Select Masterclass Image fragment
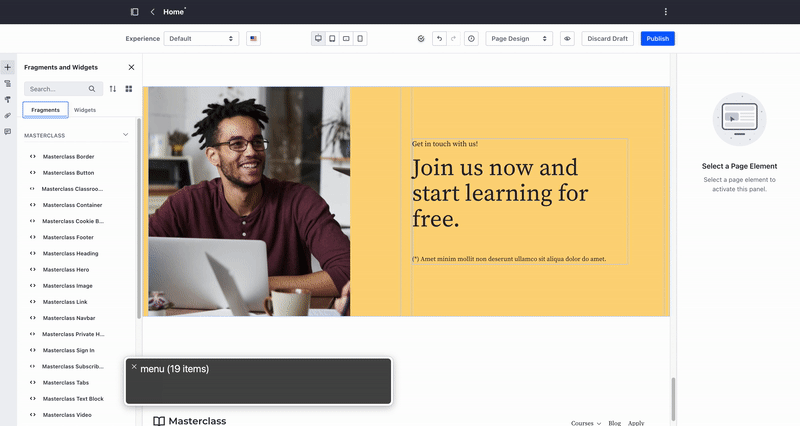This screenshot has height=426, width=800. 68,286
